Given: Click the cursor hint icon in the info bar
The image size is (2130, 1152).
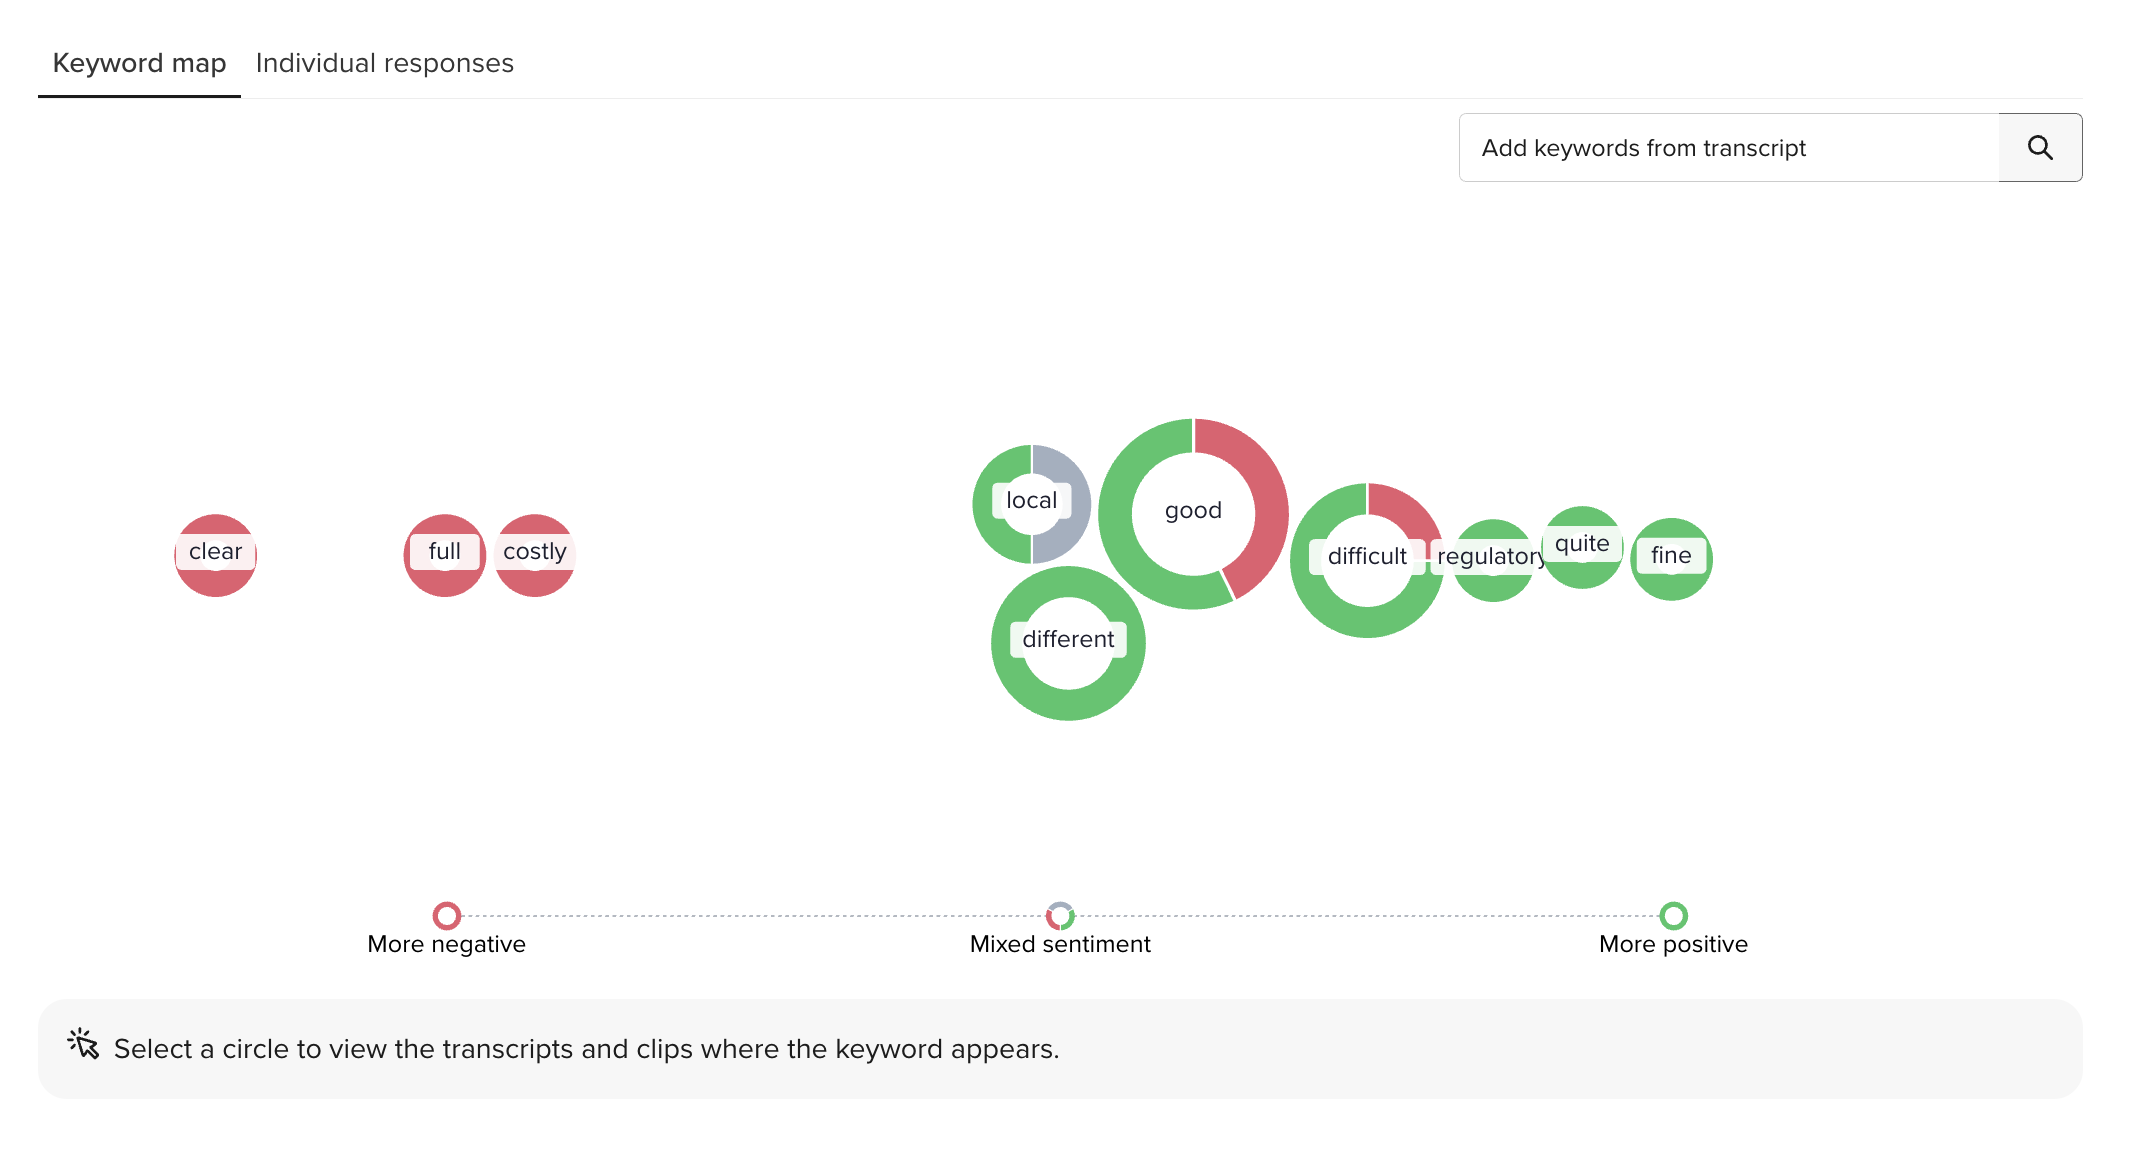Looking at the screenshot, I should click(x=84, y=1045).
